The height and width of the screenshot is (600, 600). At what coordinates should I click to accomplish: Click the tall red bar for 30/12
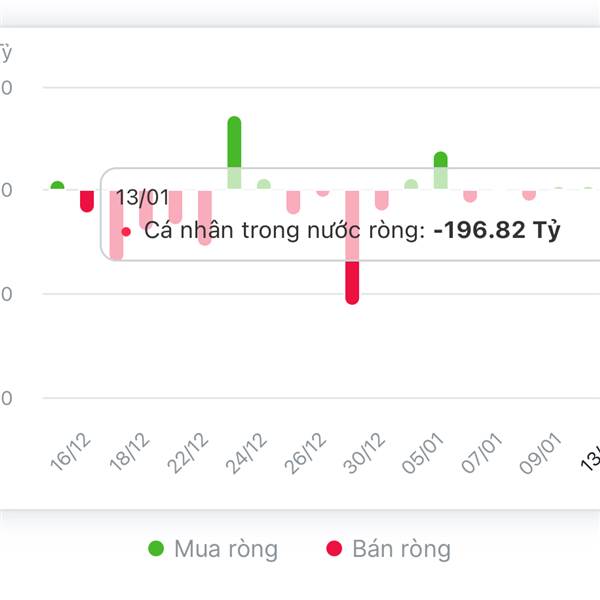tap(352, 280)
